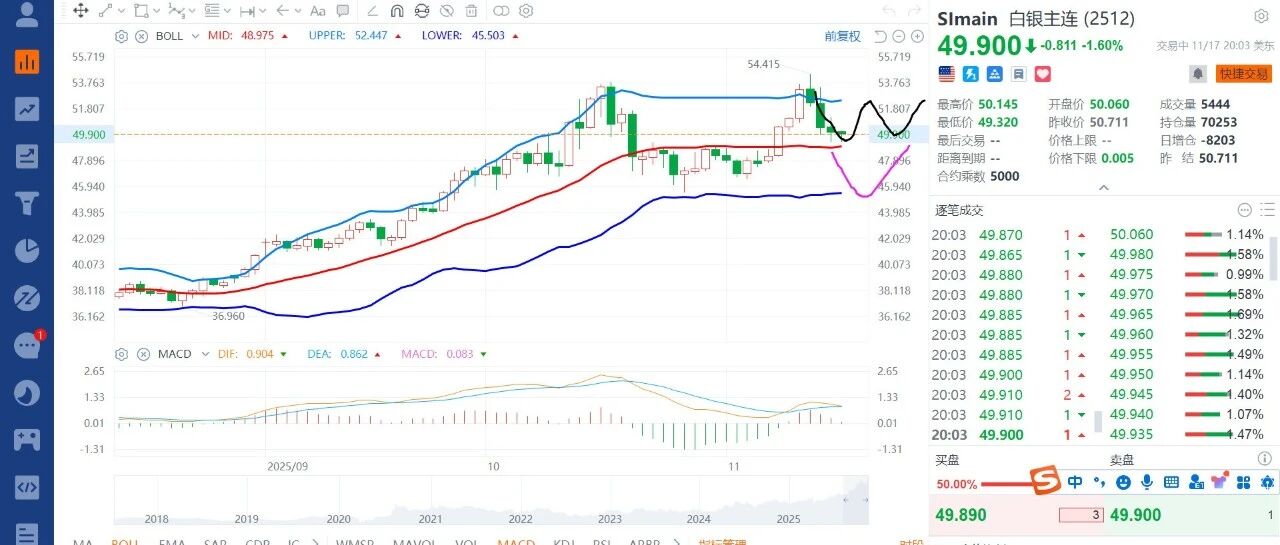The image size is (1280, 545).
Task: Click the heart favorite icon
Action: 1043,74
